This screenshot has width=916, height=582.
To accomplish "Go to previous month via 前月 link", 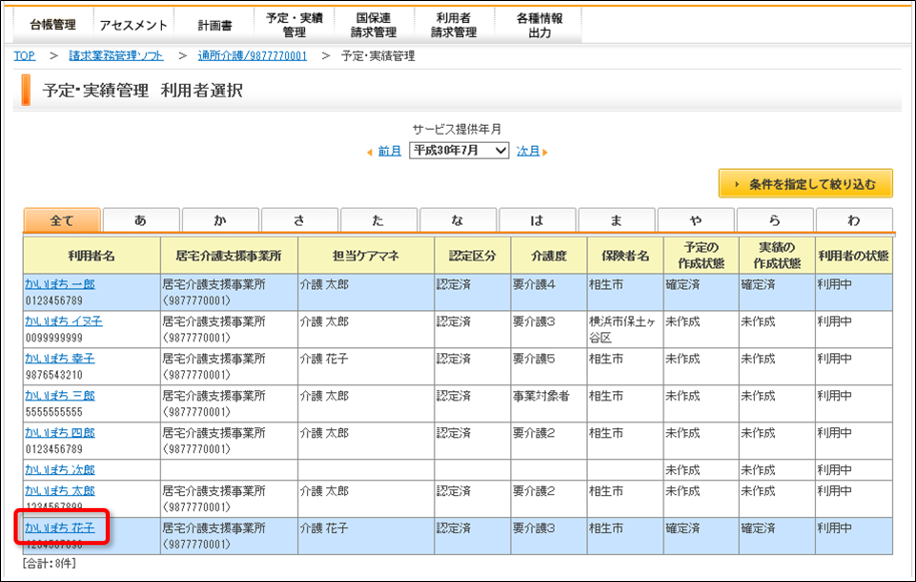I will [390, 151].
